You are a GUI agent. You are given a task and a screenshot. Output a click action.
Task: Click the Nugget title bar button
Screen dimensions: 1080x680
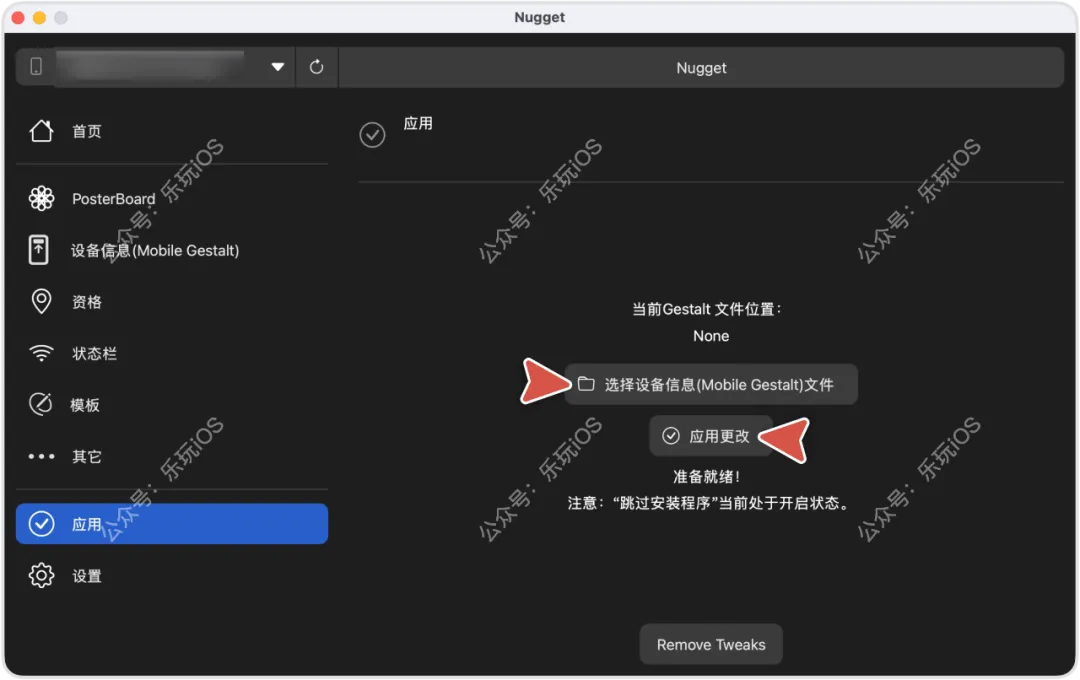point(701,68)
